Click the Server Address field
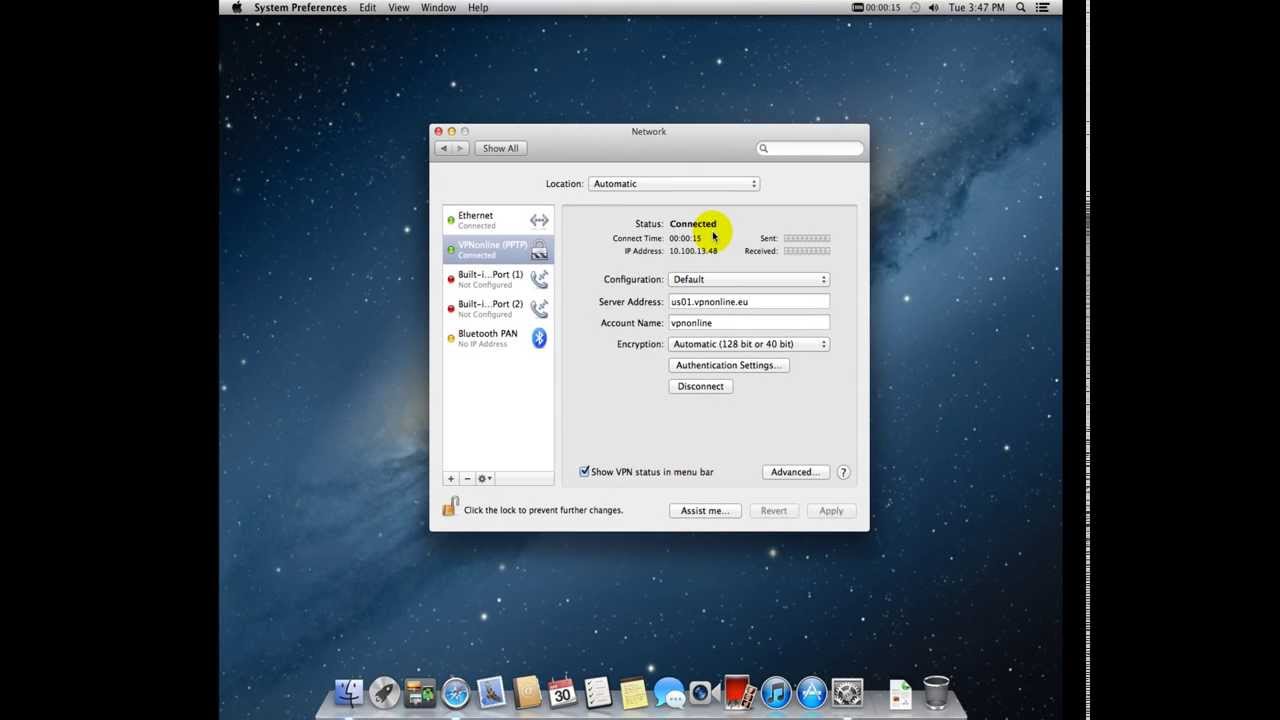1280x720 pixels. 749,302
